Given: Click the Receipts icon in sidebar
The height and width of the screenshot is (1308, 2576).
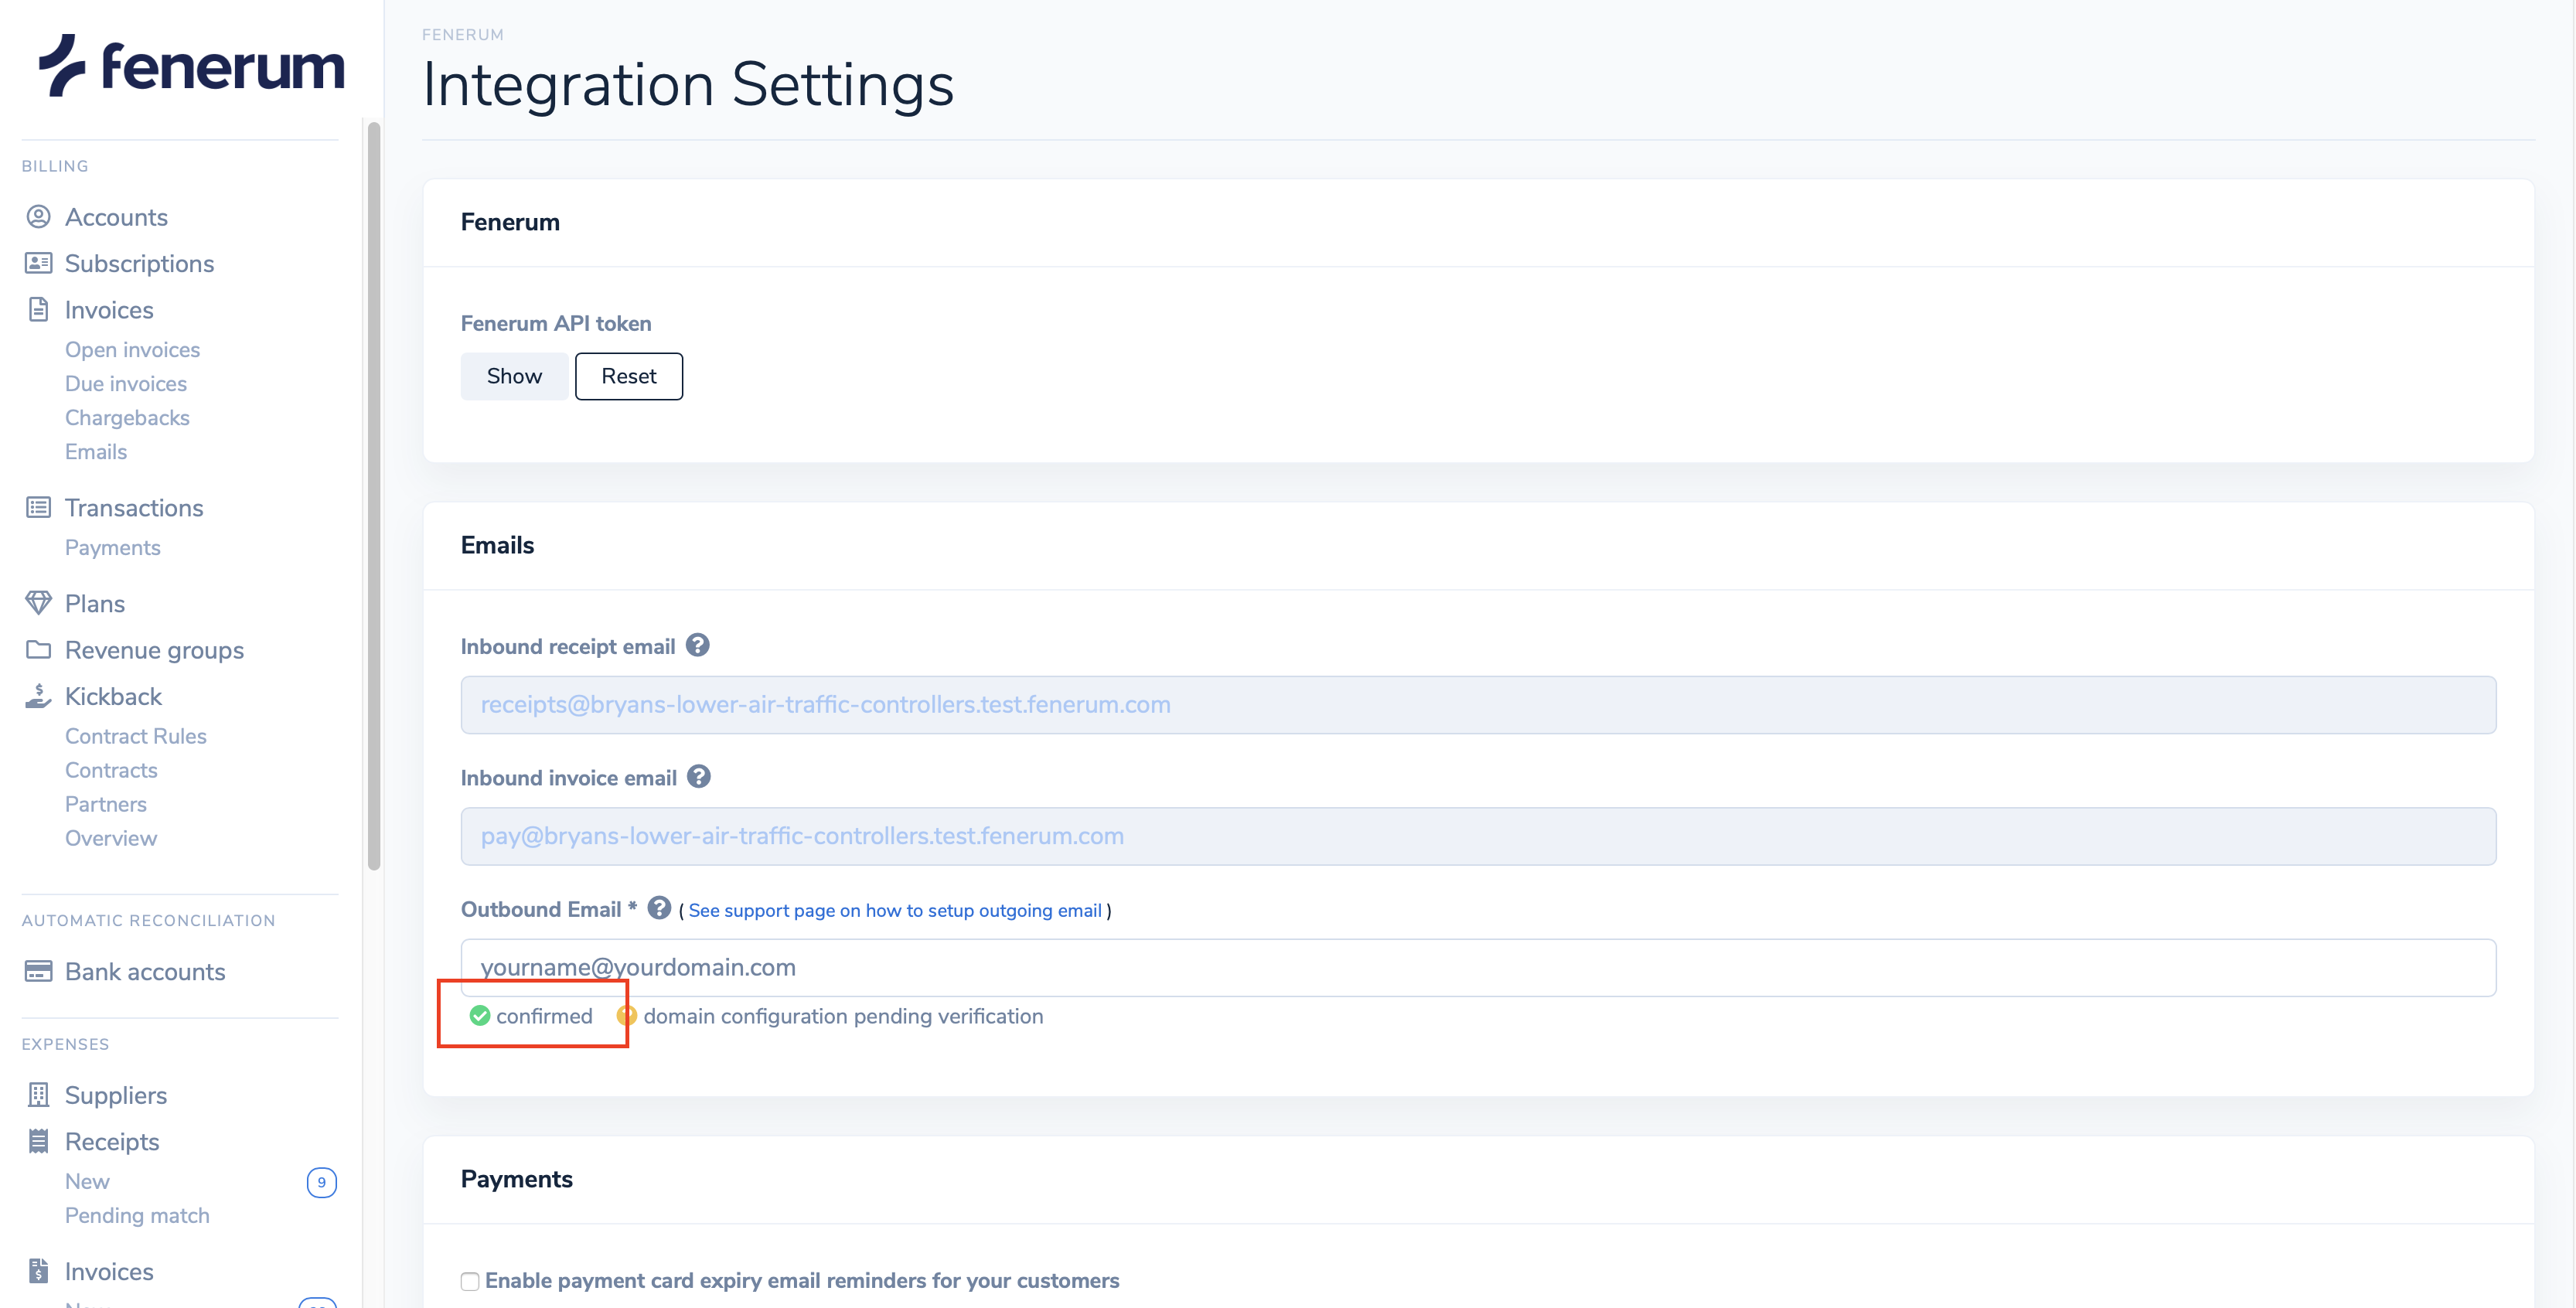Looking at the screenshot, I should pyautogui.click(x=38, y=1141).
